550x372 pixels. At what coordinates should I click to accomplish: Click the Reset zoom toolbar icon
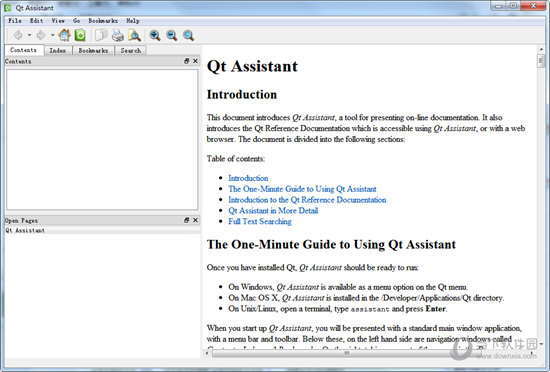coord(188,35)
